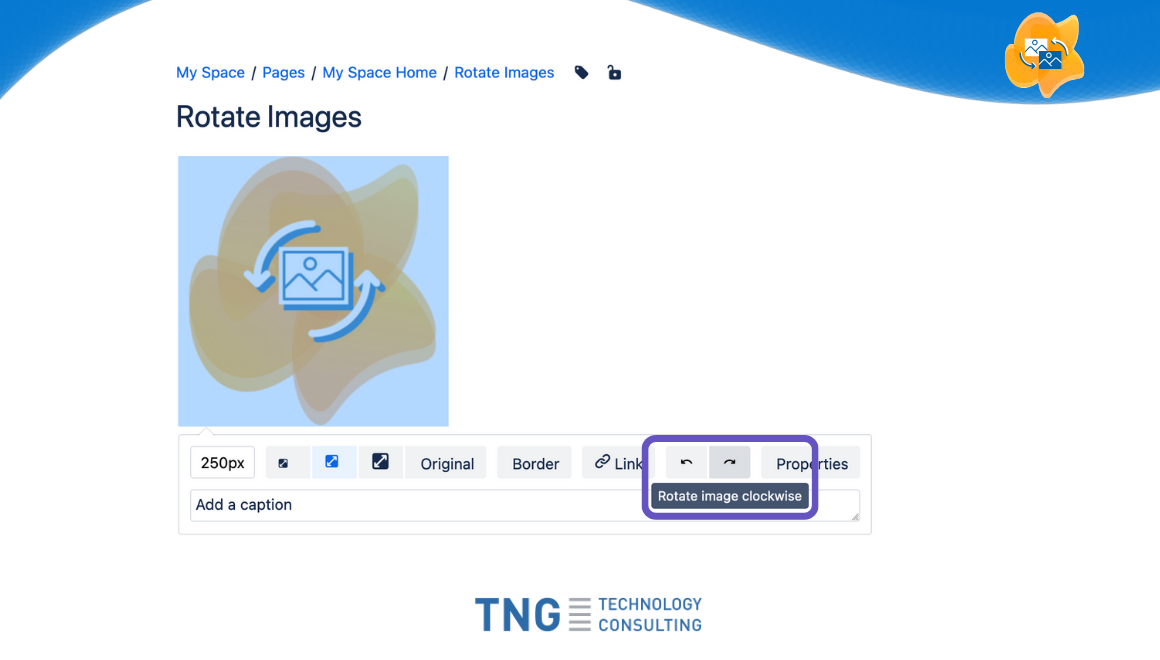This screenshot has width=1160, height=660.
Task: Click the Rotate Images breadcrumb link
Action: 504,72
